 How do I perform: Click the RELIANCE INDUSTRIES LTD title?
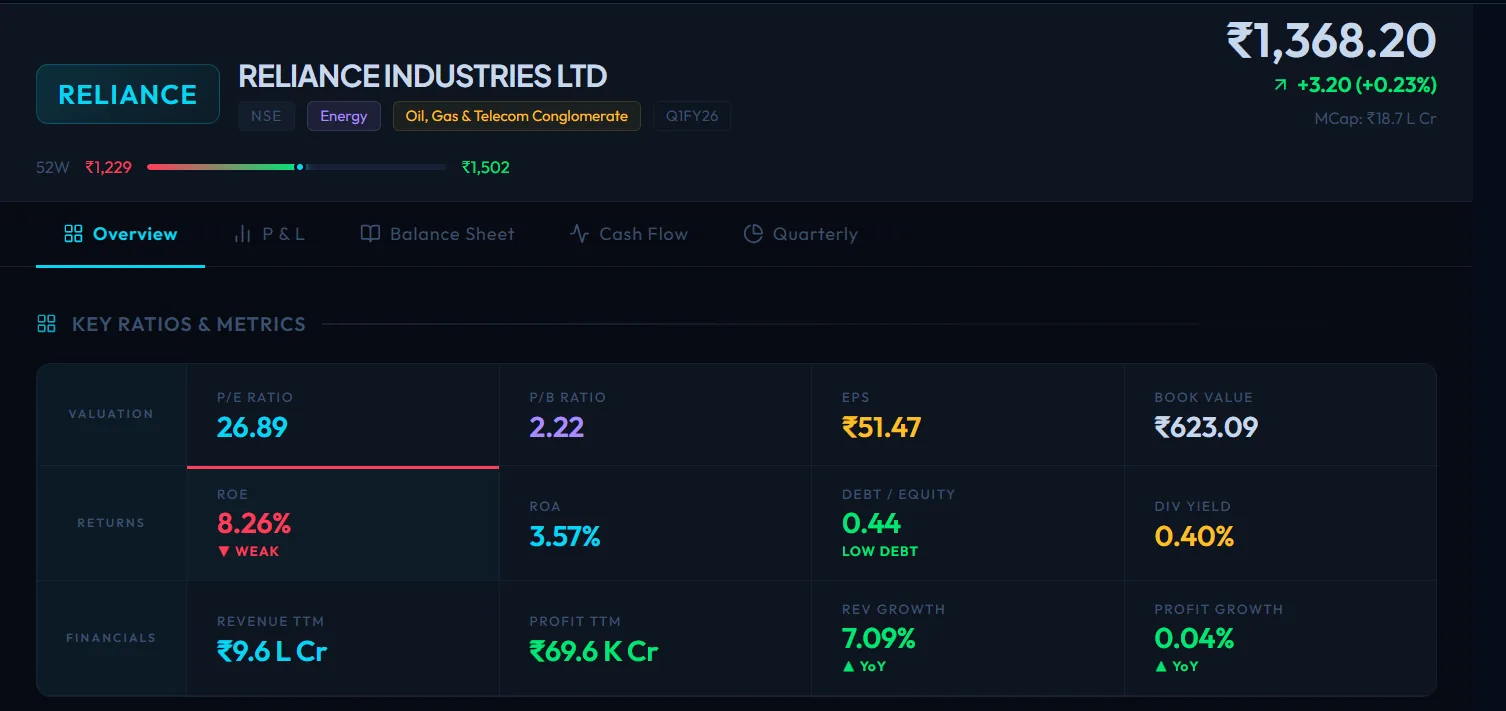[423, 76]
